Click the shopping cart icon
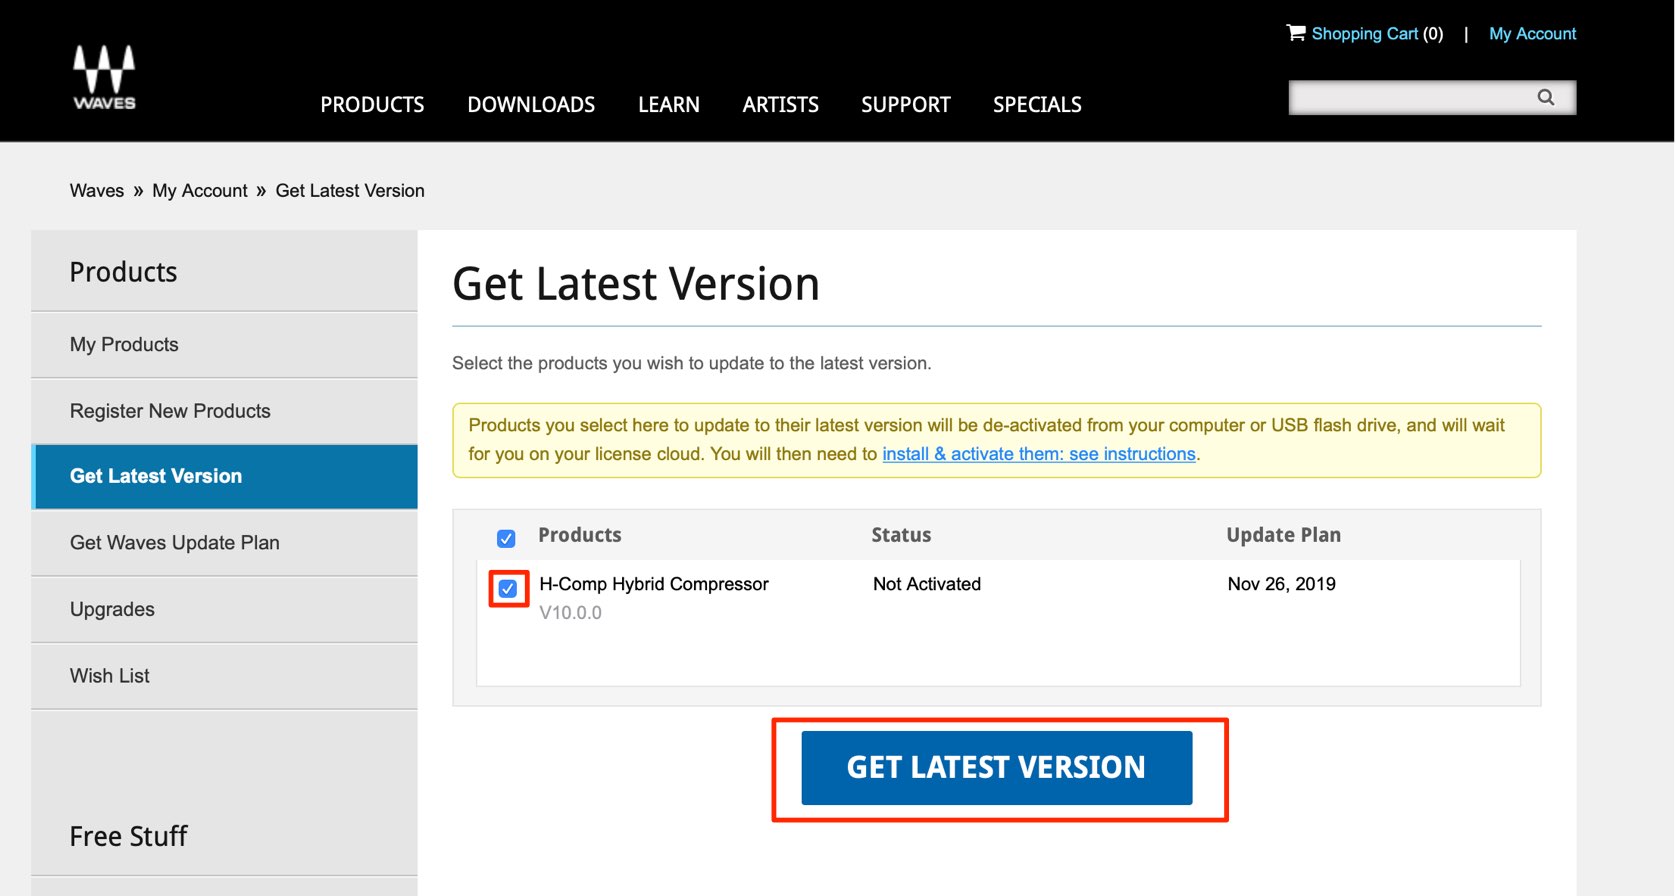This screenshot has width=1676, height=896. coord(1296,33)
